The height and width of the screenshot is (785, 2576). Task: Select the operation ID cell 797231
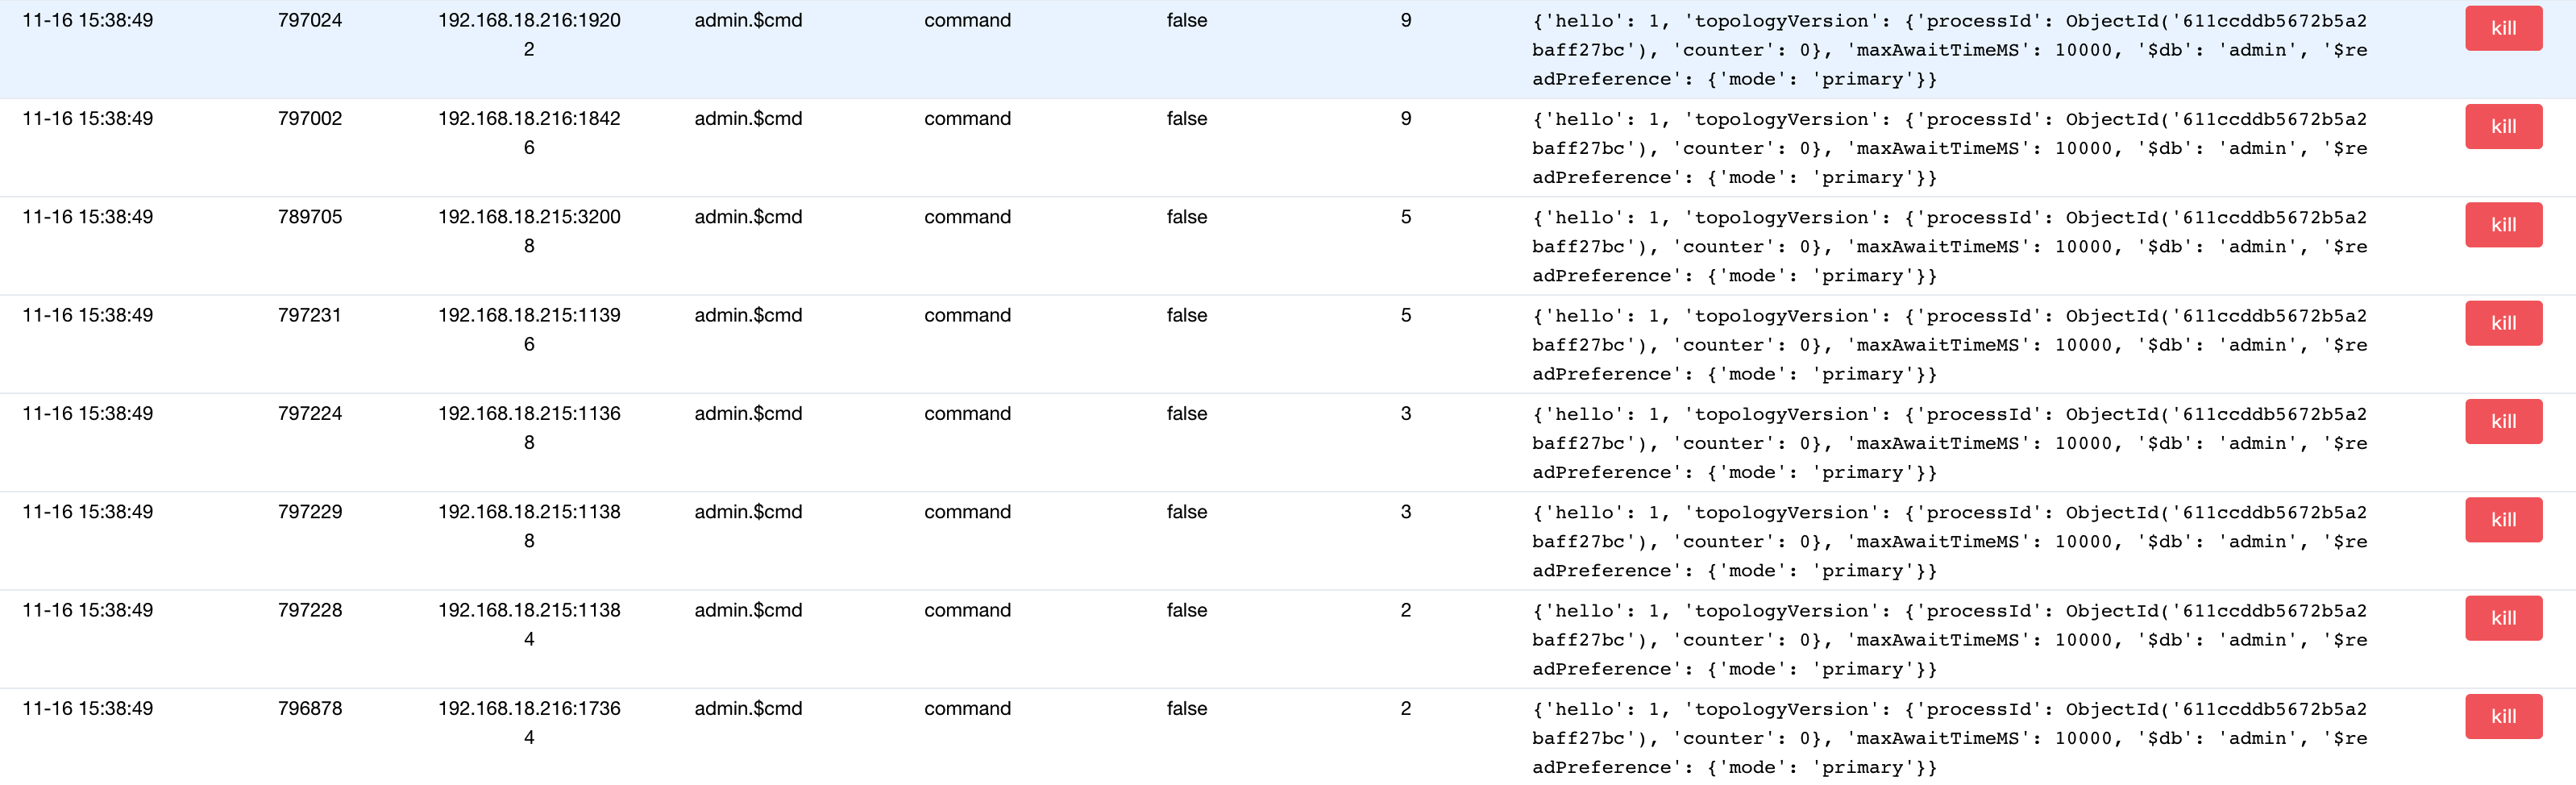pos(310,315)
